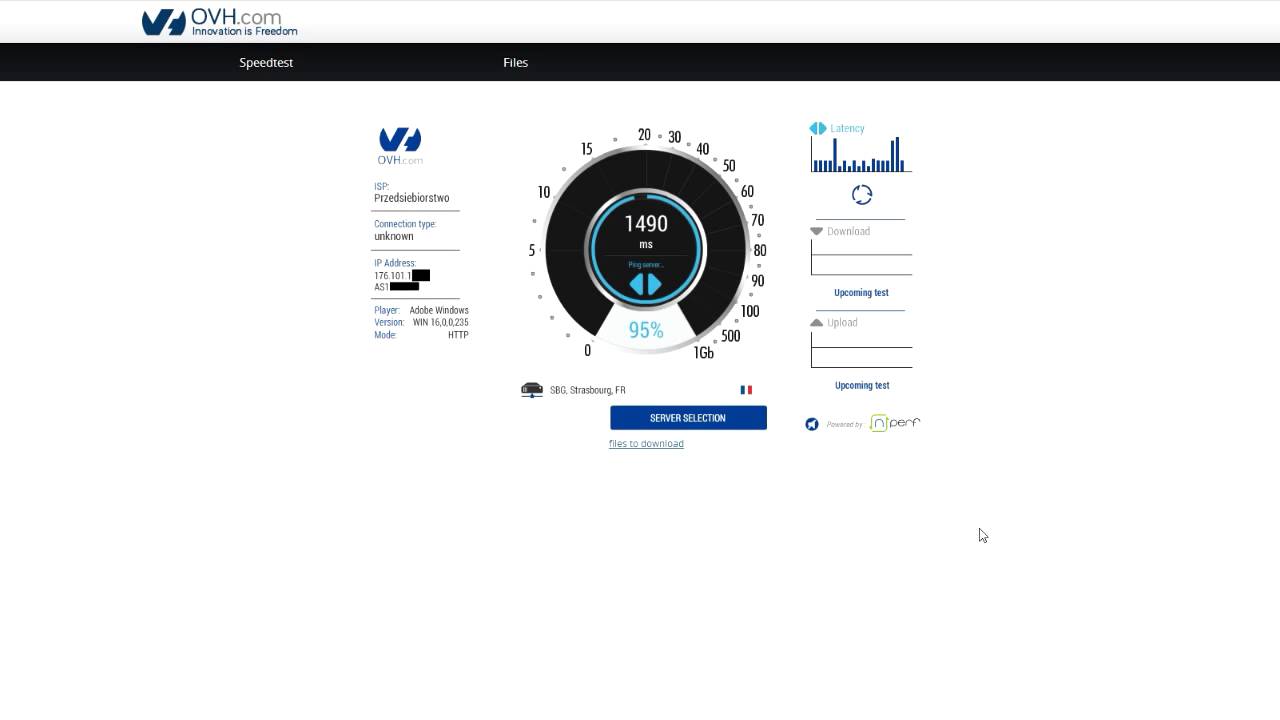Screen dimensions: 1280x720
Task: Click the HTTP mode value
Action: [x=458, y=335]
